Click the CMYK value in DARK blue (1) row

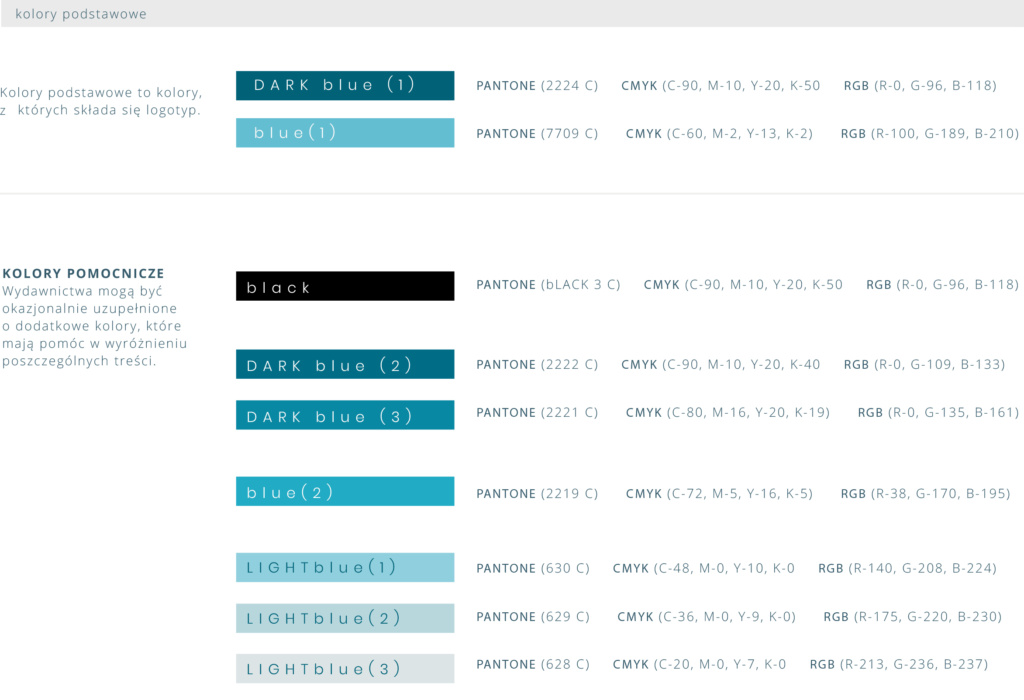click(x=720, y=86)
